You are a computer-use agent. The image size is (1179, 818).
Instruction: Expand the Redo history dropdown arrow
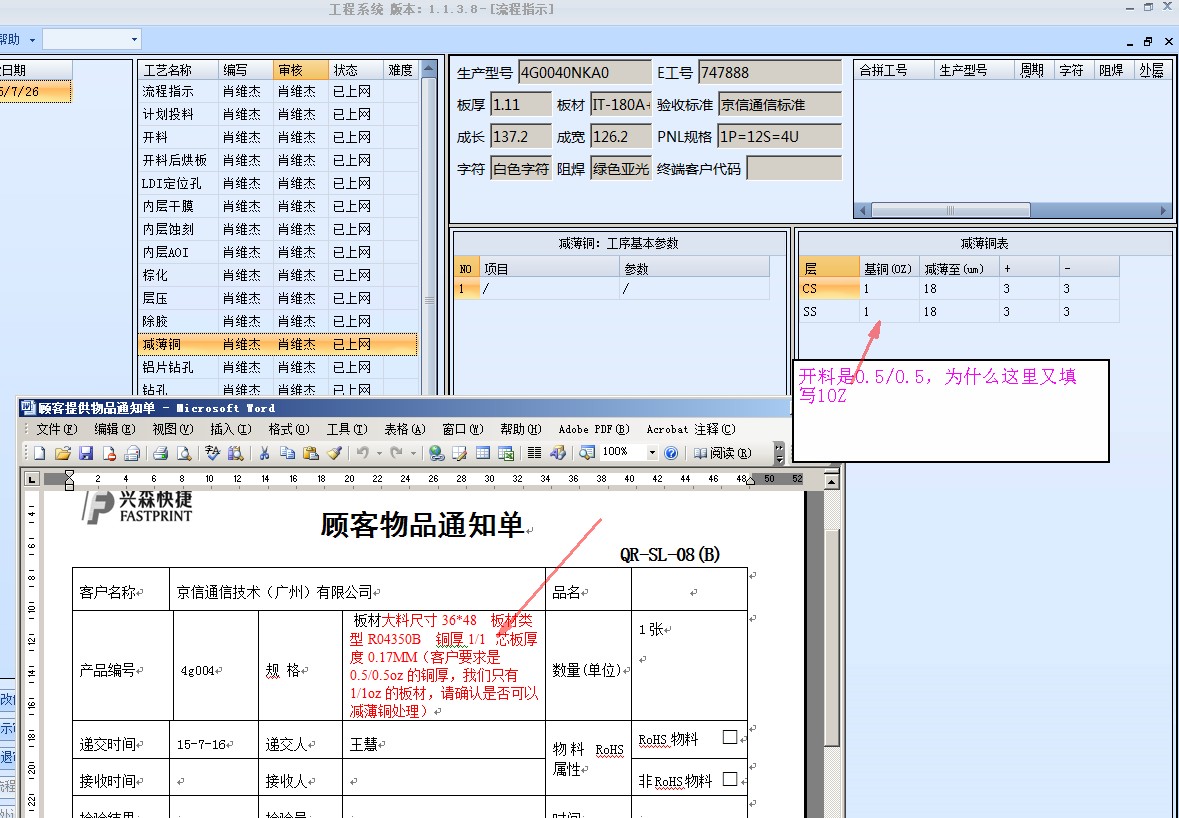click(413, 453)
